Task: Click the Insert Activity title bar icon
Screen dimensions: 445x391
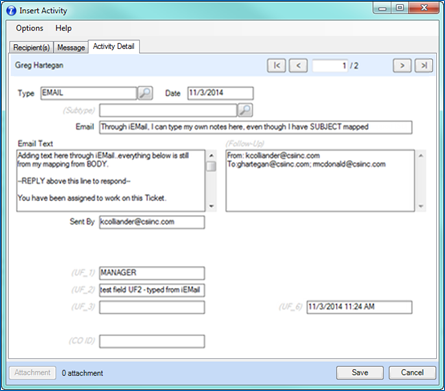Action: (11, 11)
